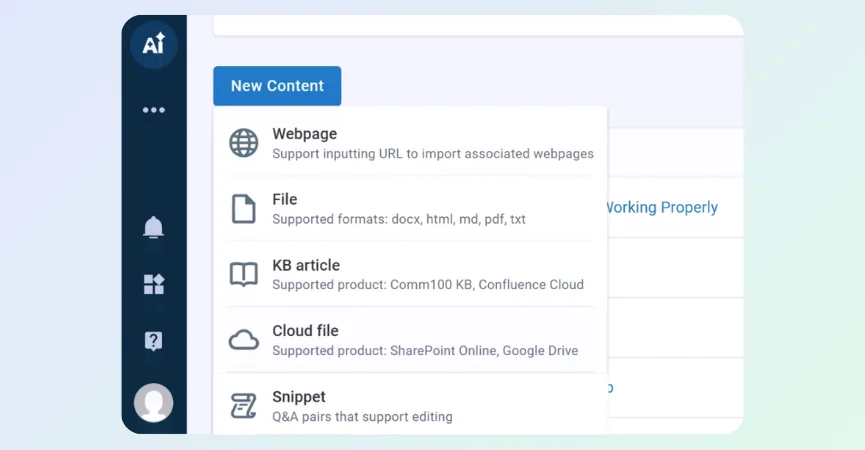
Task: Open the apps grid icon in sidebar
Action: tap(153, 285)
